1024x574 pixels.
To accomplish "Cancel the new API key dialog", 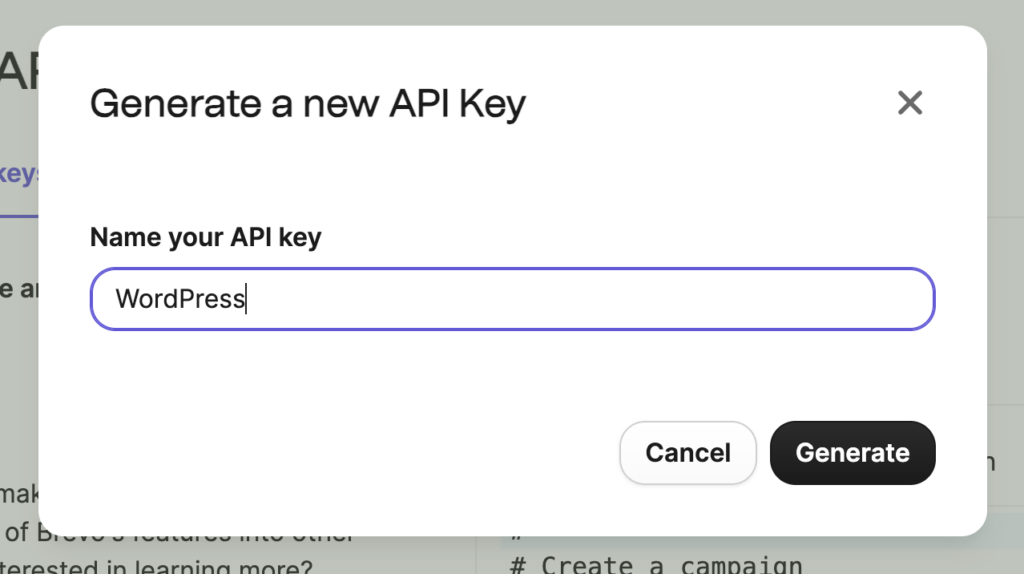I will click(688, 453).
